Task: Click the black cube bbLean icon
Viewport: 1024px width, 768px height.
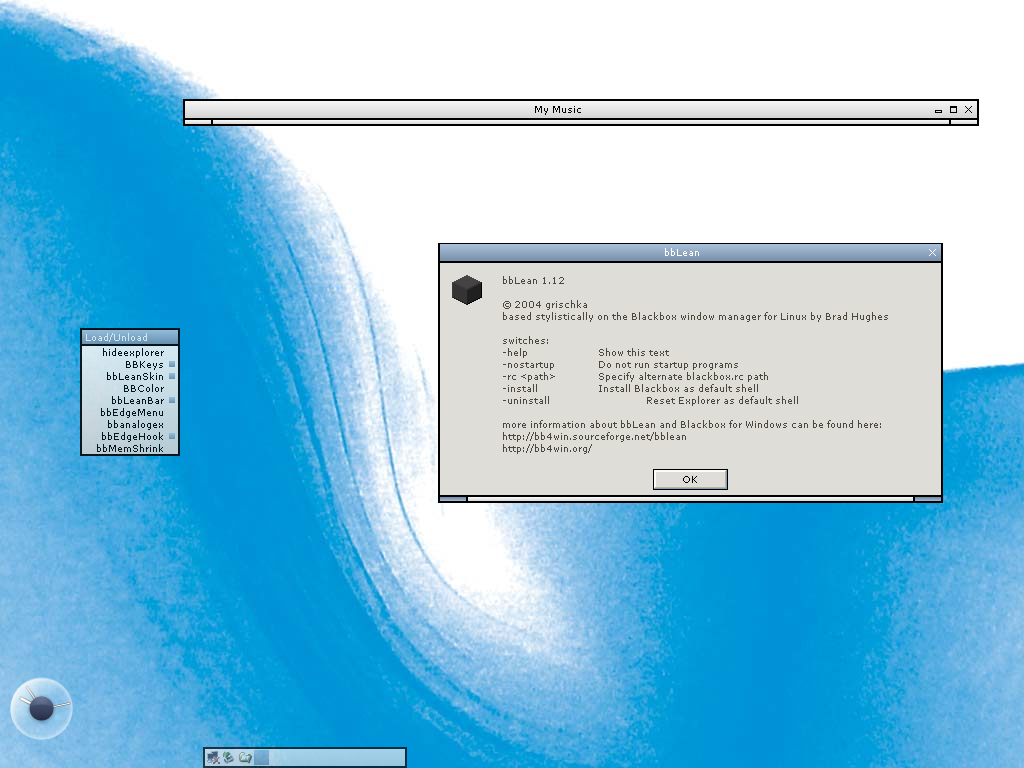Action: 466,290
